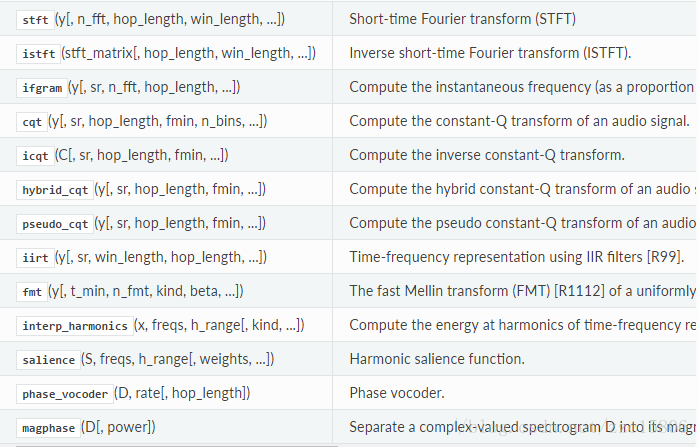Follow the plain cqt function link
Viewport: 699px width, 447px height.
[x=32, y=121]
